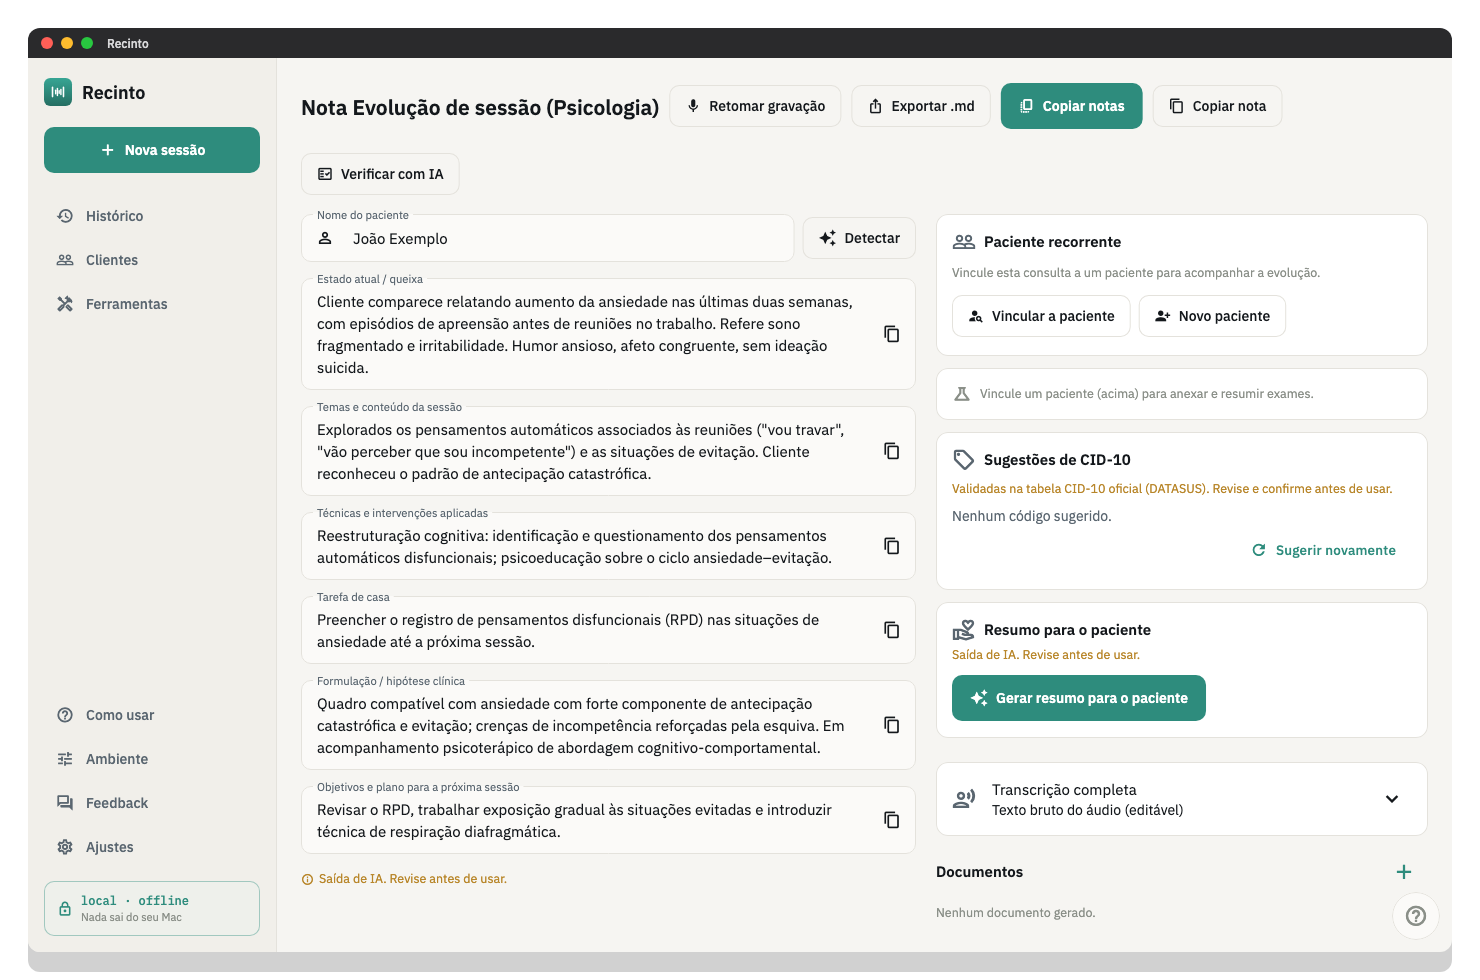
Task: Copy the Objetivos e plano section
Action: click(891, 820)
